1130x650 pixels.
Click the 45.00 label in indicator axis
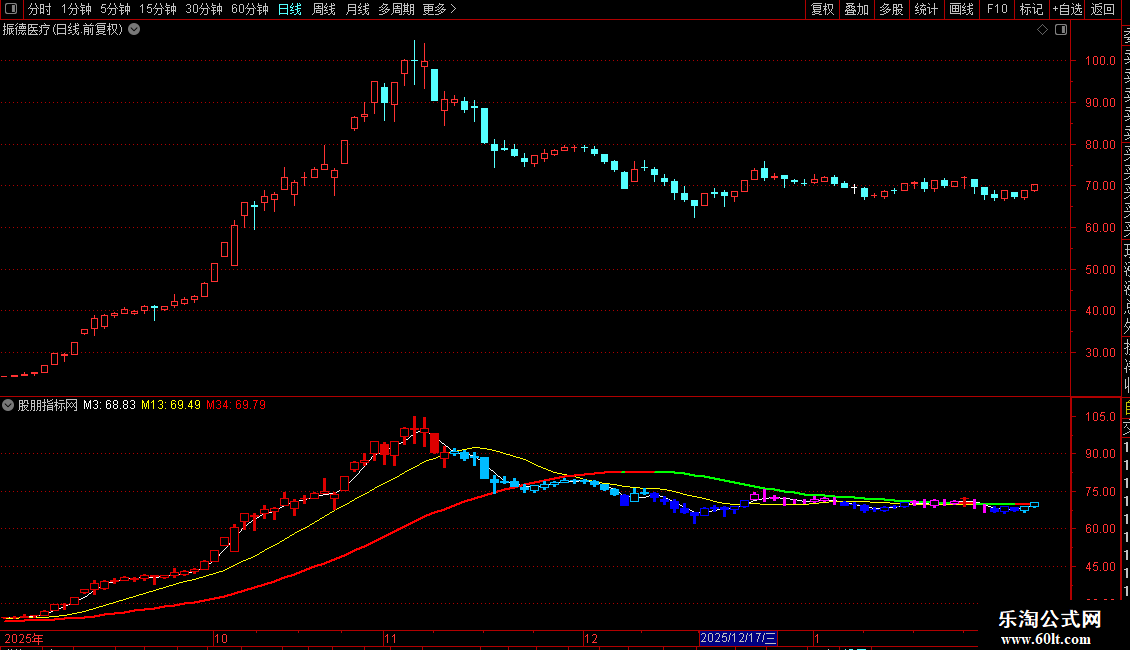[x=1100, y=567]
